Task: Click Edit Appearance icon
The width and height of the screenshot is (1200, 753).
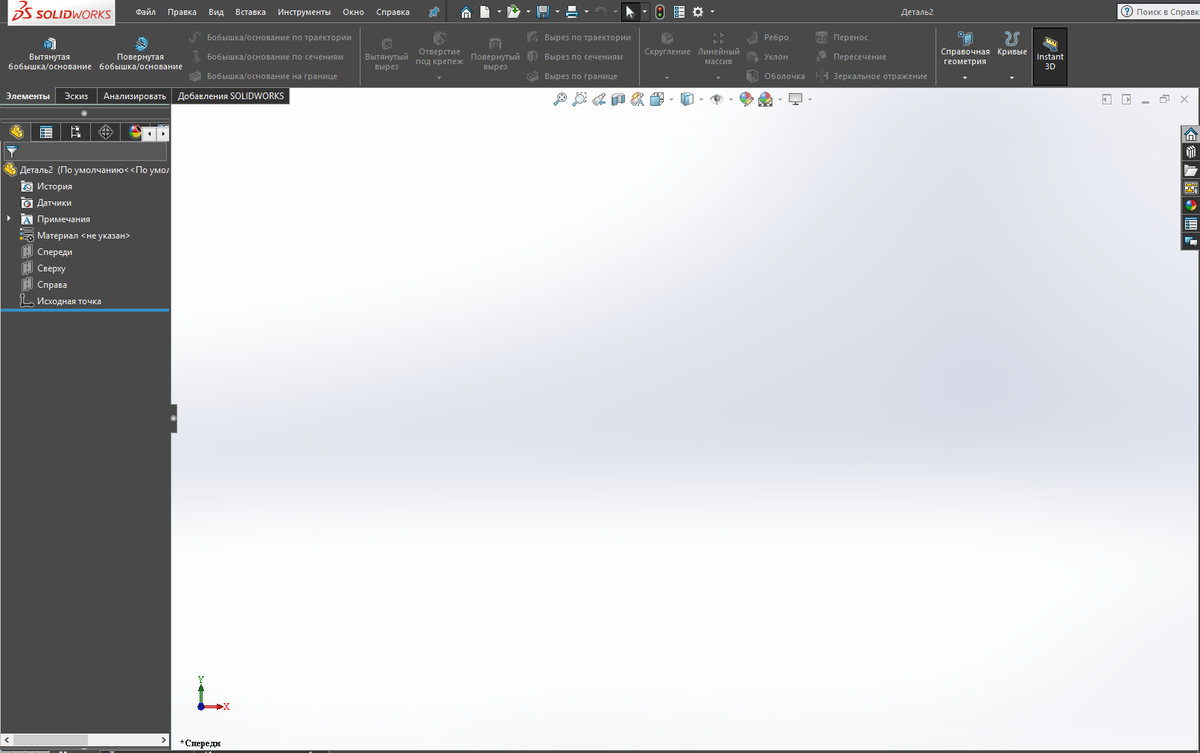Action: tap(746, 99)
